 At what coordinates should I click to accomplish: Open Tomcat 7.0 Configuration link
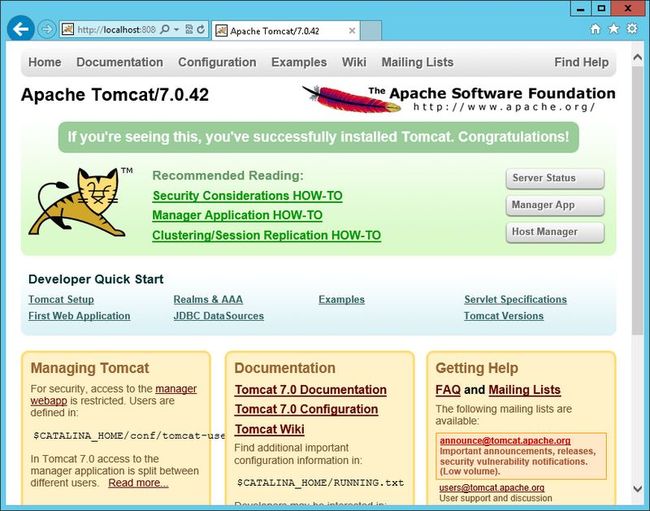click(x=306, y=409)
